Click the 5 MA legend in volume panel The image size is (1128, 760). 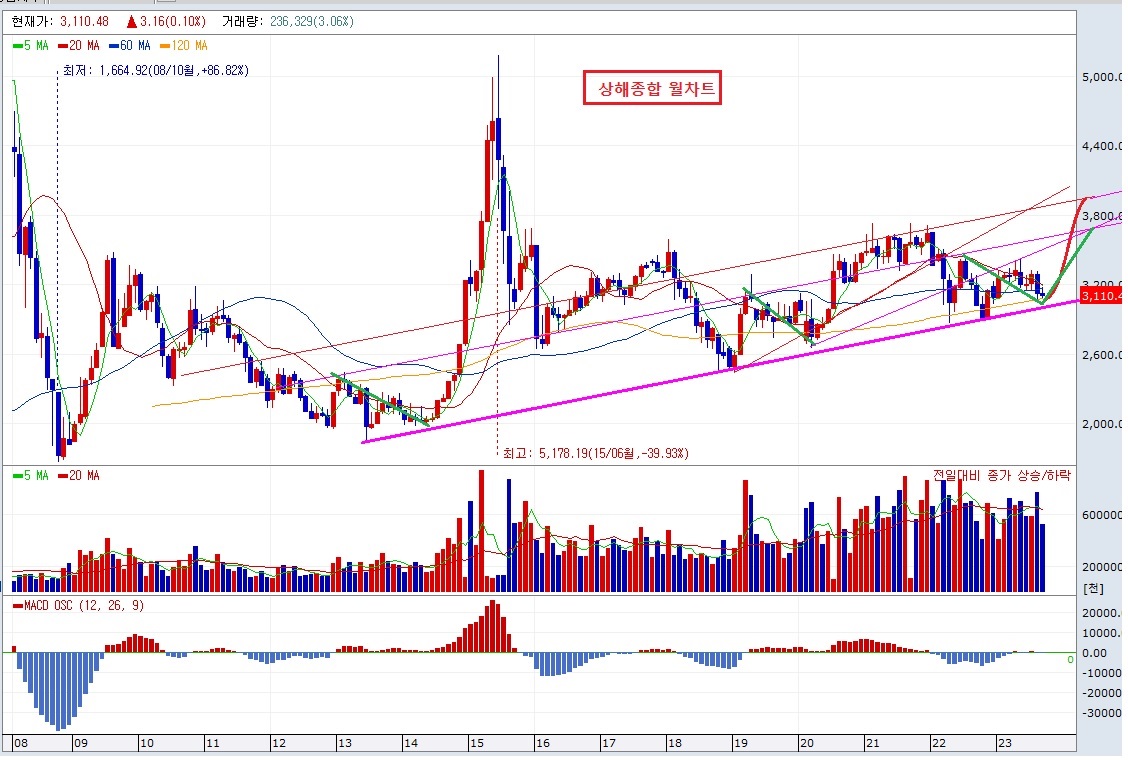pos(34,476)
